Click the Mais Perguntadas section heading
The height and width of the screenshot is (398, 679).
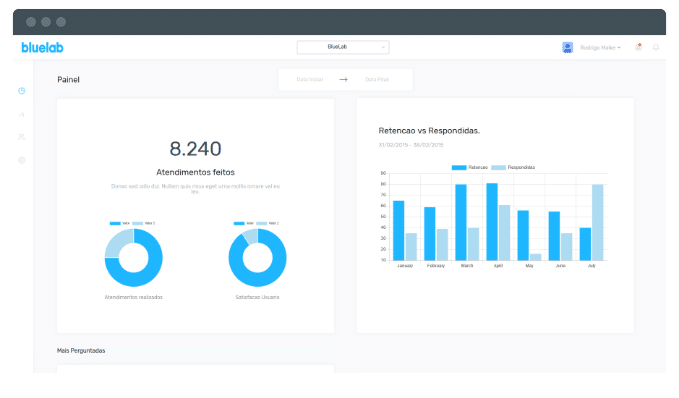click(81, 351)
